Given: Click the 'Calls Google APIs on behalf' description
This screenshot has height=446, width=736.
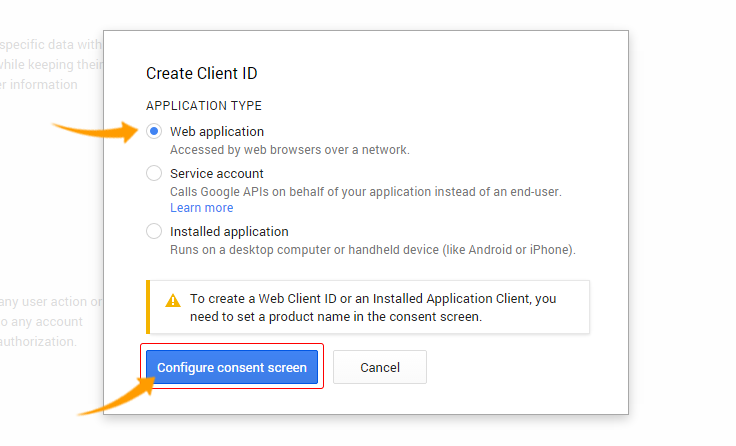Looking at the screenshot, I should 366,192.
